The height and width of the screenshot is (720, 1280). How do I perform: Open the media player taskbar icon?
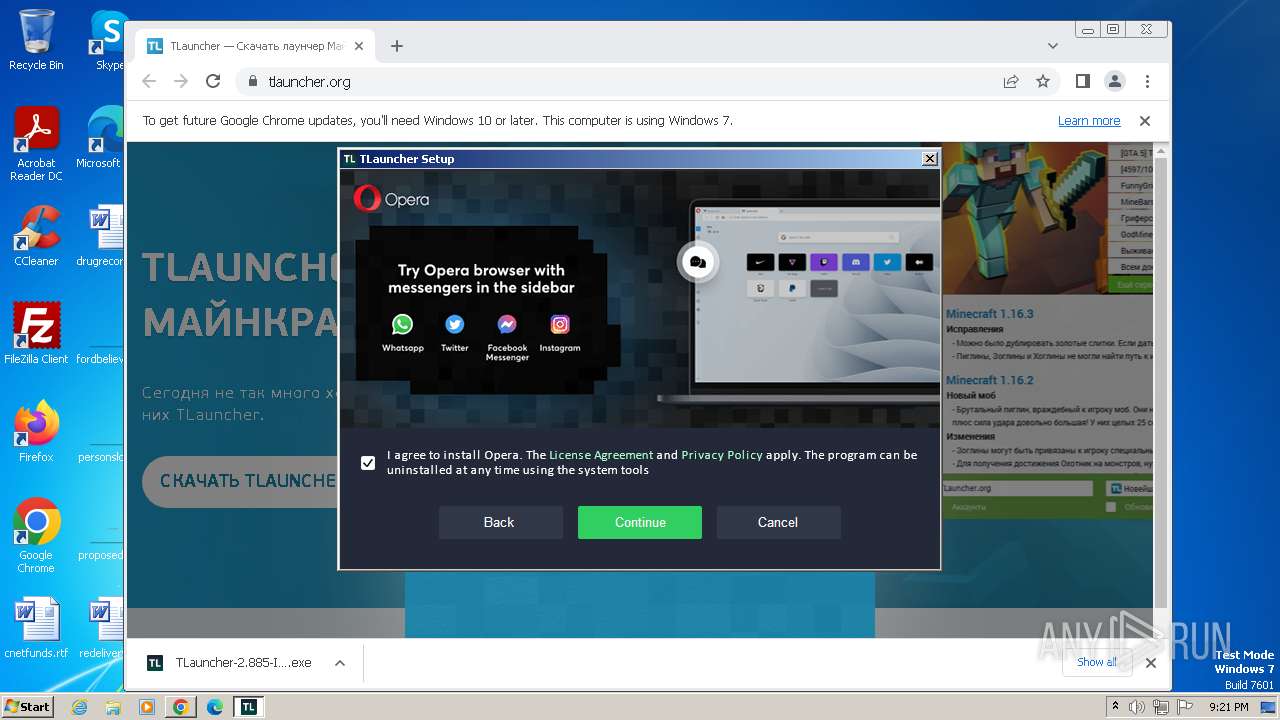147,707
